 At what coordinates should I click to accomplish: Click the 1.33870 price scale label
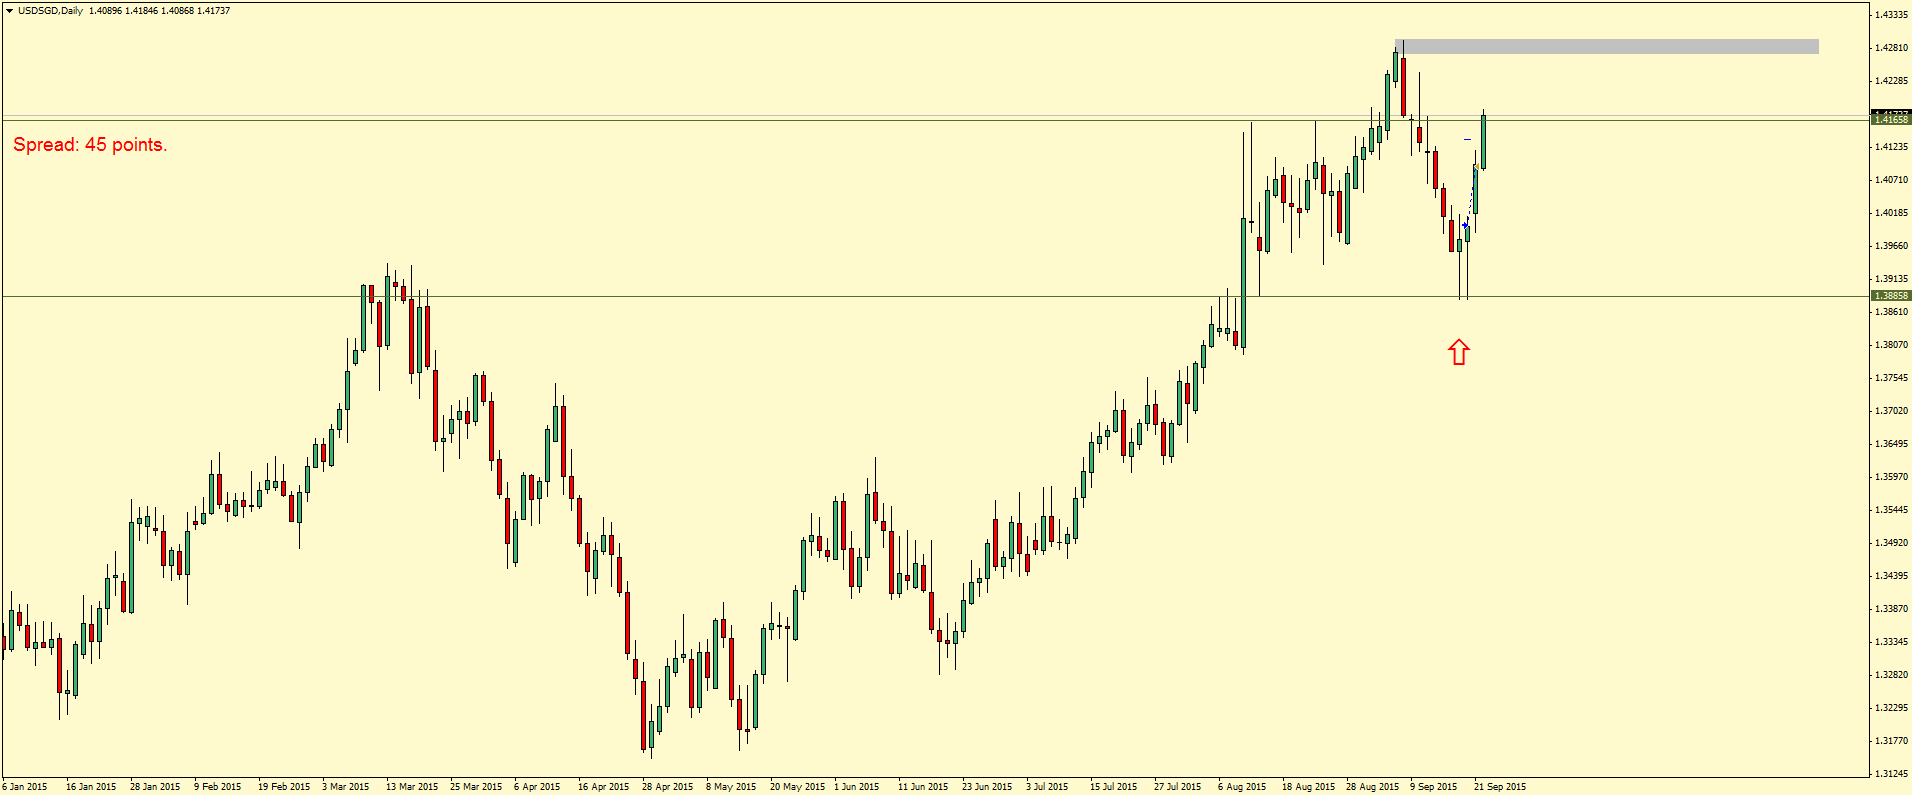pyautogui.click(x=1892, y=609)
